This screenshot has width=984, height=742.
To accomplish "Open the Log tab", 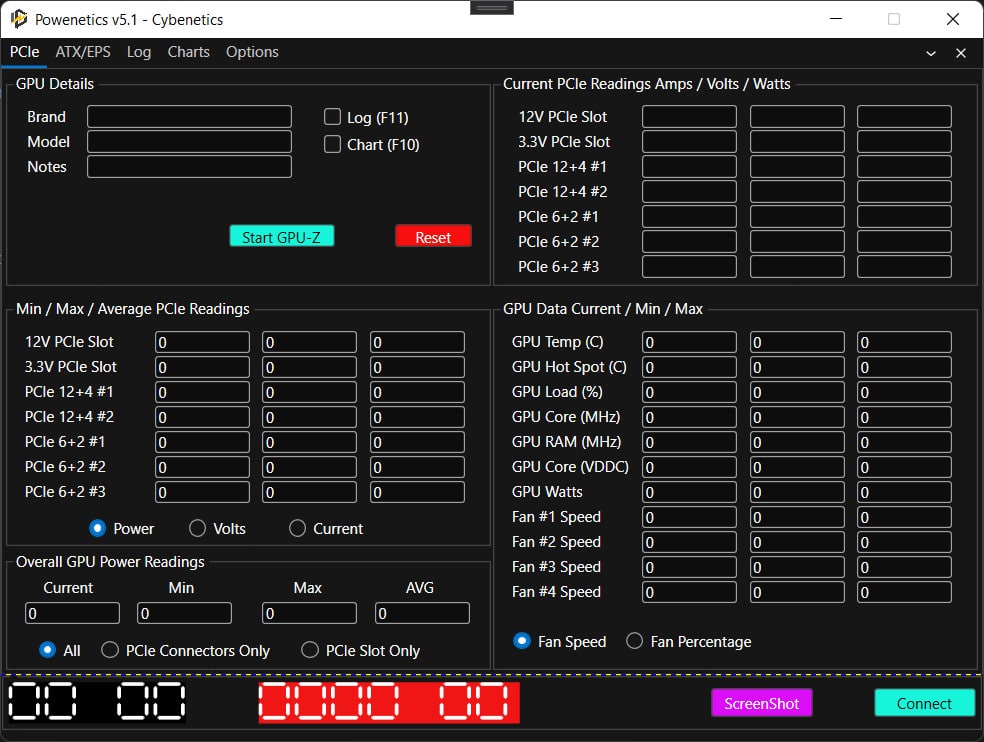I will click(x=139, y=52).
